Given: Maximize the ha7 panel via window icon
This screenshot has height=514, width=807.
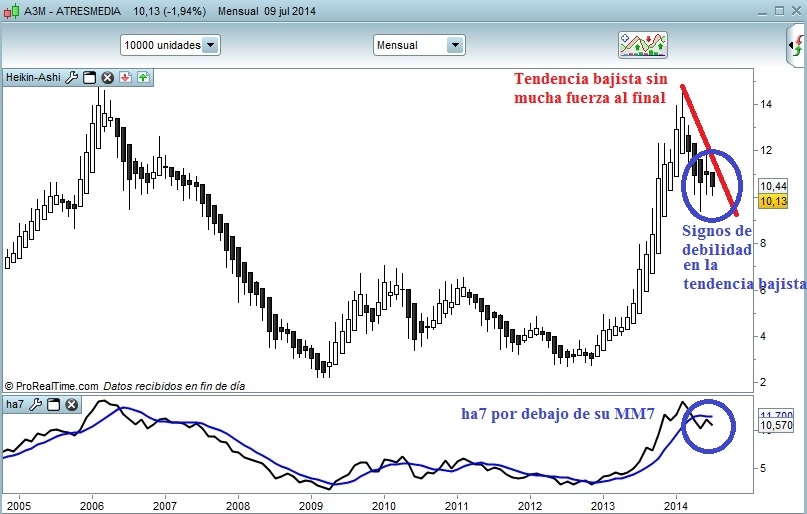Looking at the screenshot, I should pos(54,404).
